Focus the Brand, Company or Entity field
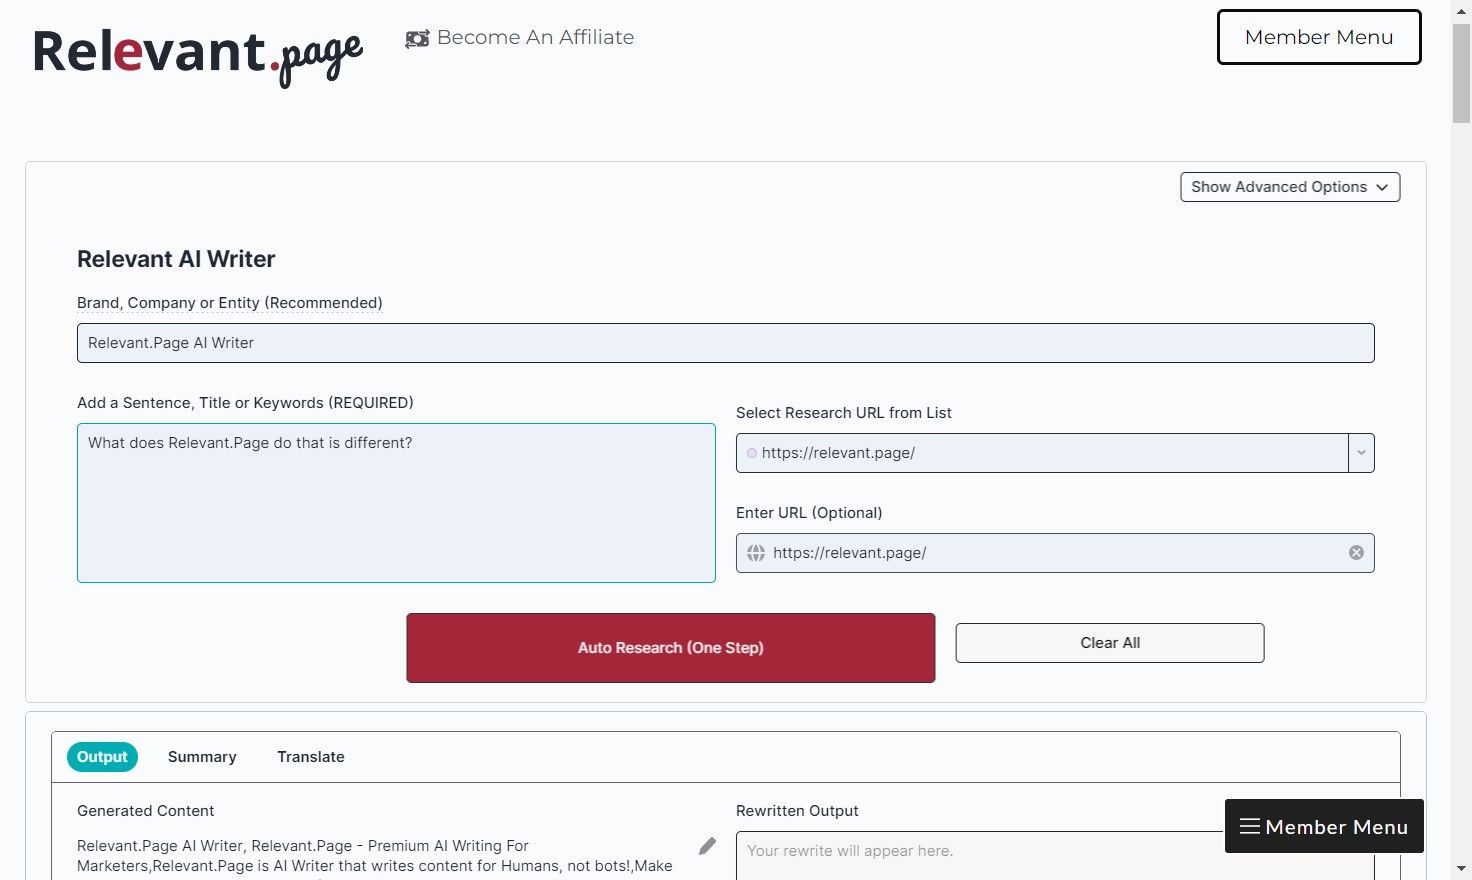 pyautogui.click(x=726, y=343)
